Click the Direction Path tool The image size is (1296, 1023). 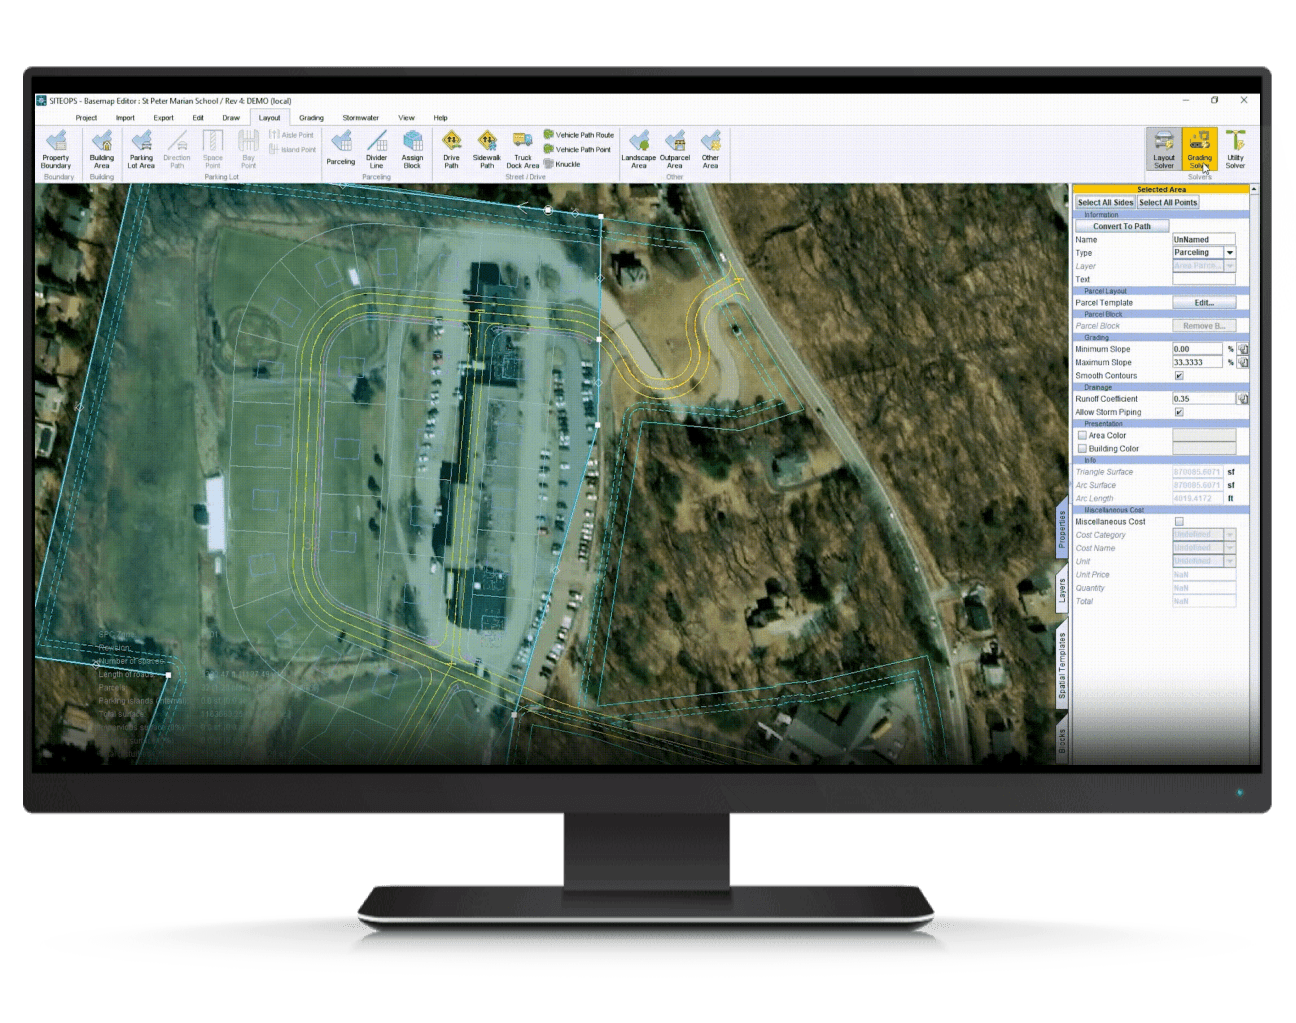click(177, 150)
